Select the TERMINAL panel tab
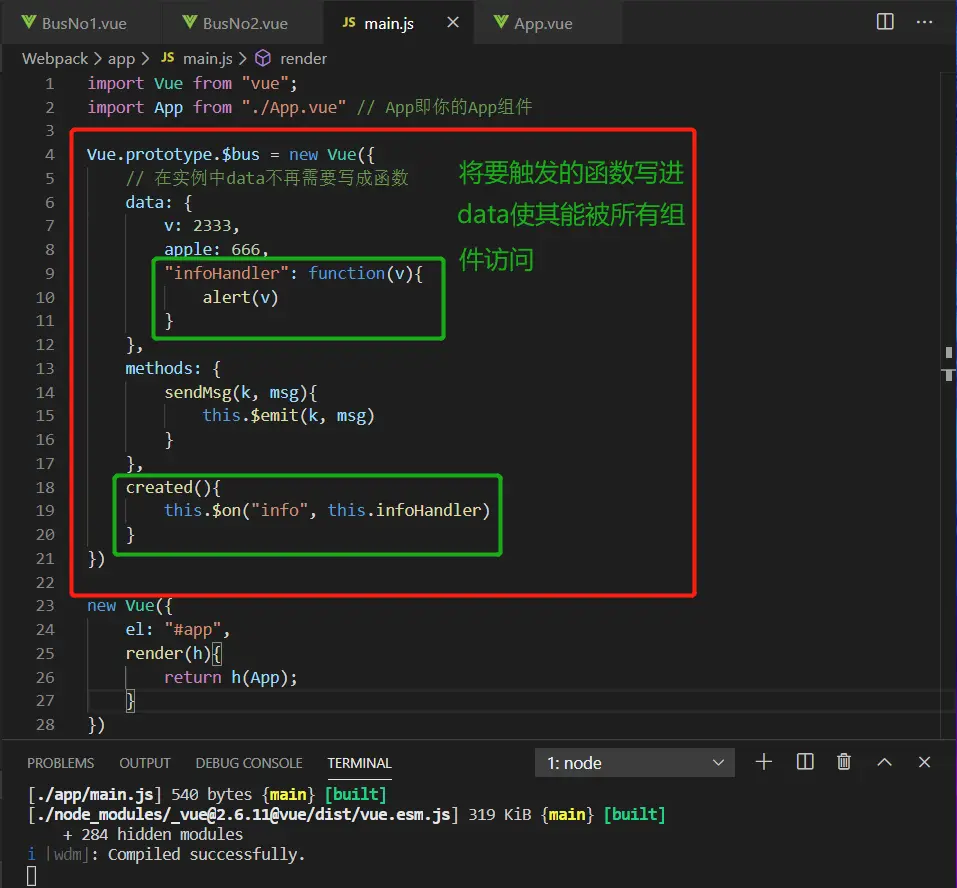Screen dimensions: 957x888 (359, 763)
